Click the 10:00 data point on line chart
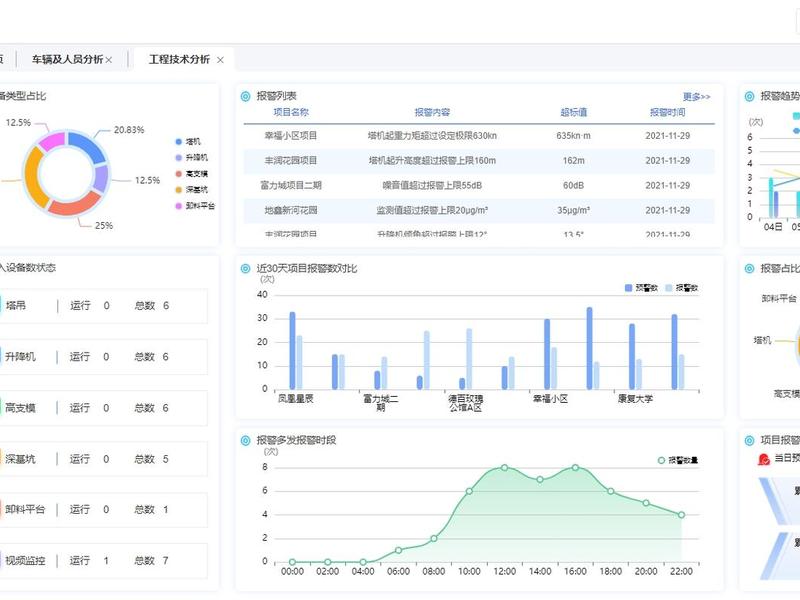 [x=469, y=491]
